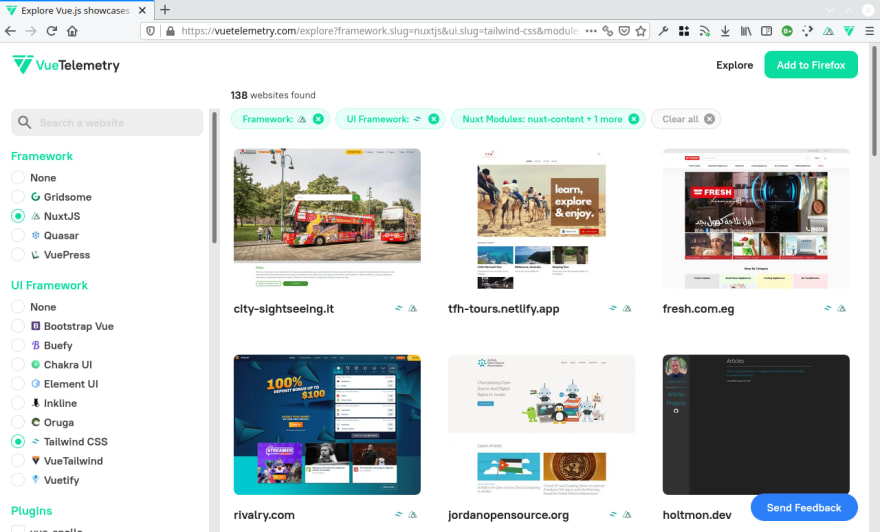Open the Explore navigation link
This screenshot has width=880, height=532.
coord(734,65)
